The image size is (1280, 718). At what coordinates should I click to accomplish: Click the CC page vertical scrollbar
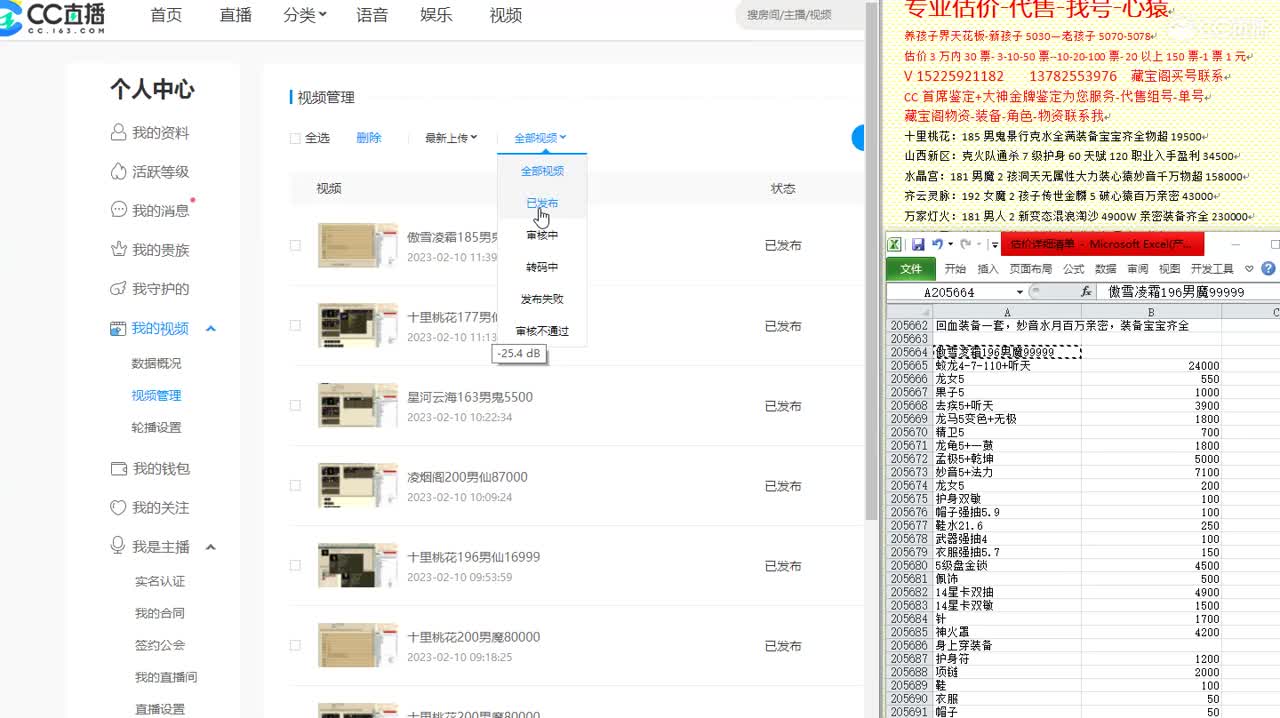coord(871,260)
